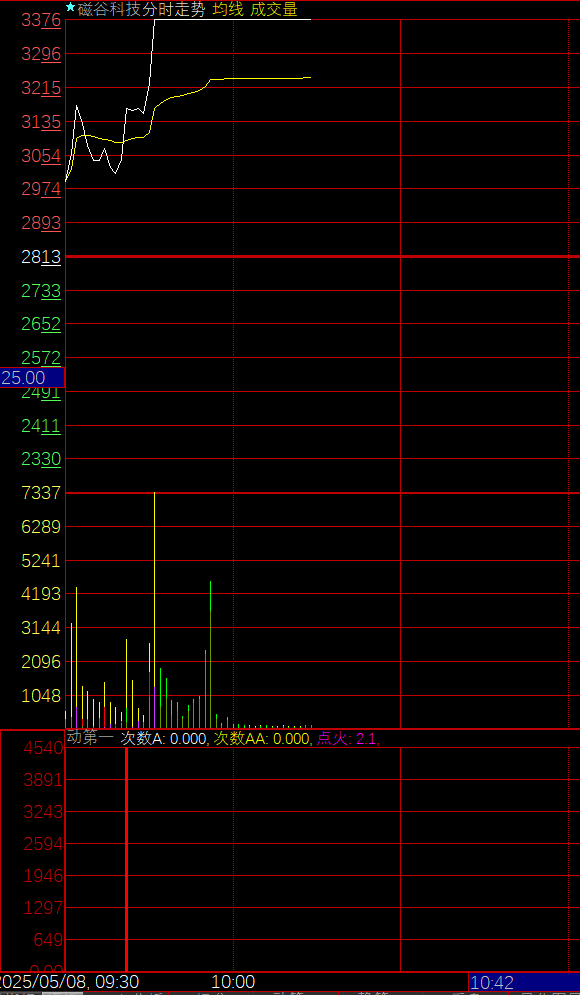This screenshot has width=580, height=995.
Task: Click the 3054 price axis label
Action: (41, 155)
